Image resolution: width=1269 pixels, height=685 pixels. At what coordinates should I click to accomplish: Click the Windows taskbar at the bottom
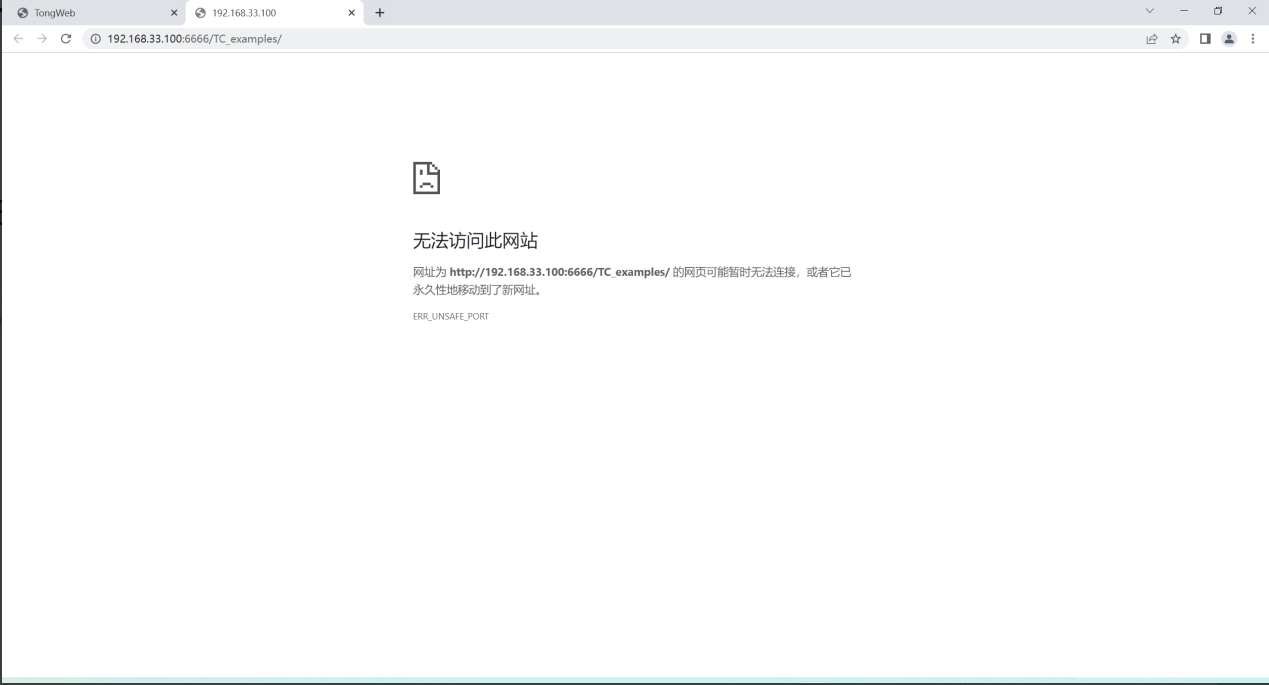(x=634, y=681)
